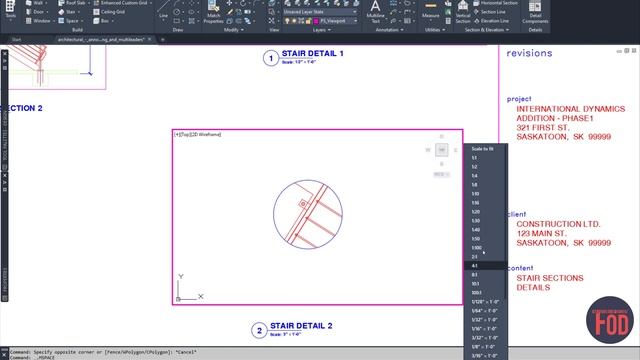Click the CONSTRUCTION LTD. client text
The width and height of the screenshot is (640, 360).
tap(558, 224)
